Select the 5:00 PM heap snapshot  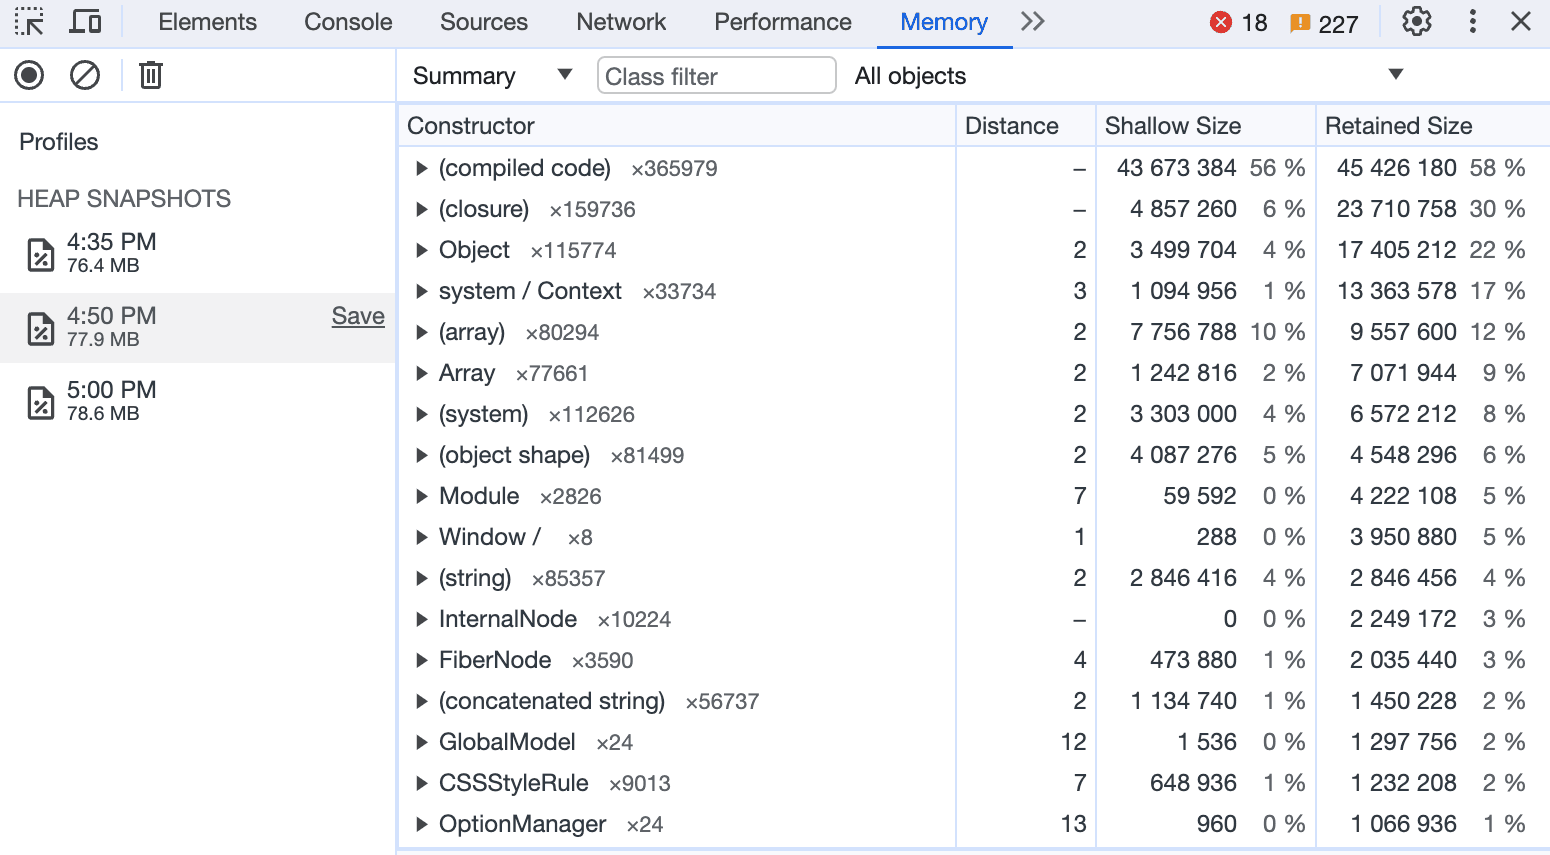click(198, 402)
